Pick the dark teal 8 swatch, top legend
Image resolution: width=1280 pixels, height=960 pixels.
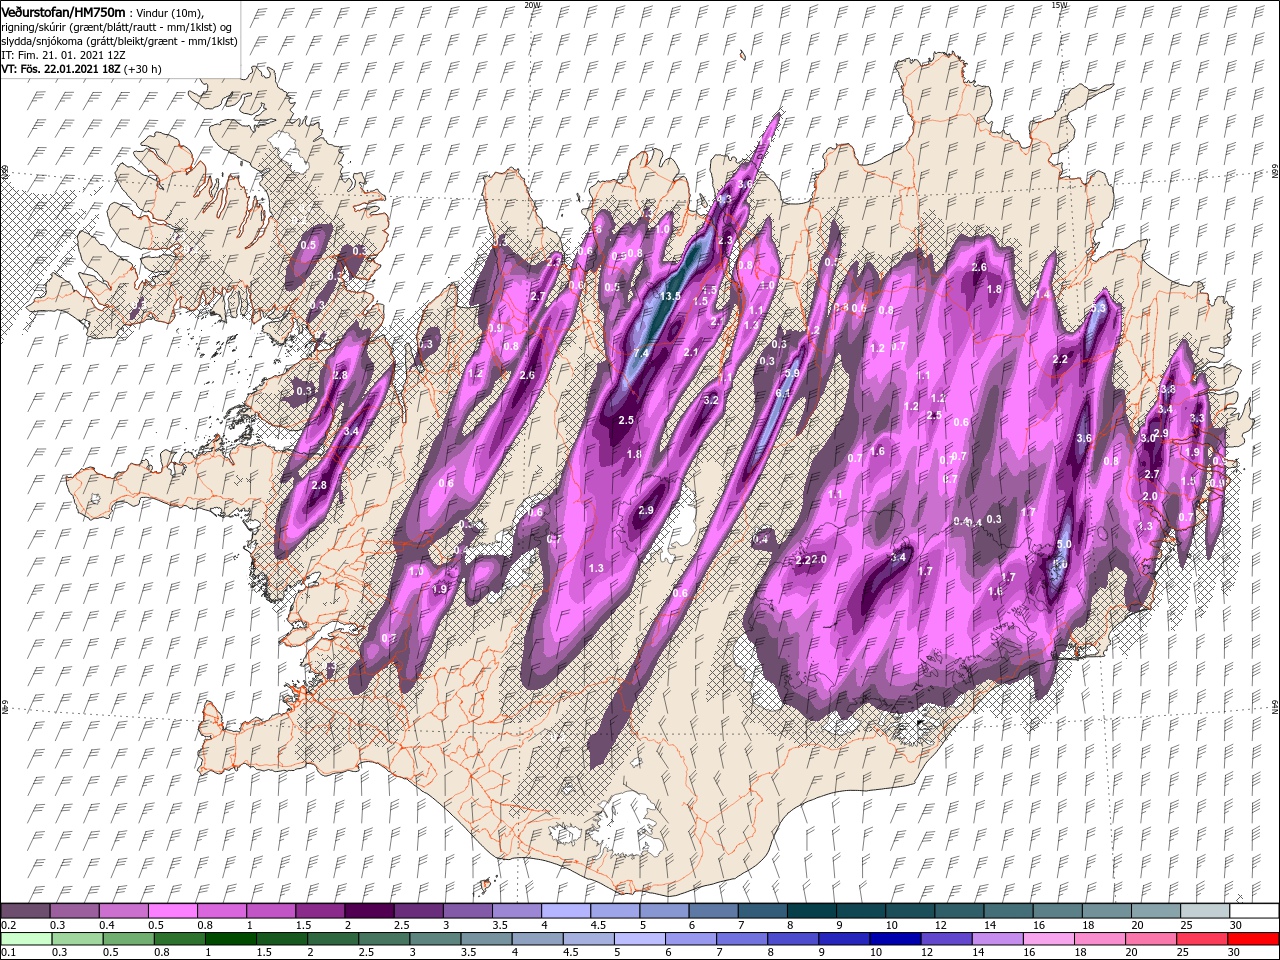point(812,911)
